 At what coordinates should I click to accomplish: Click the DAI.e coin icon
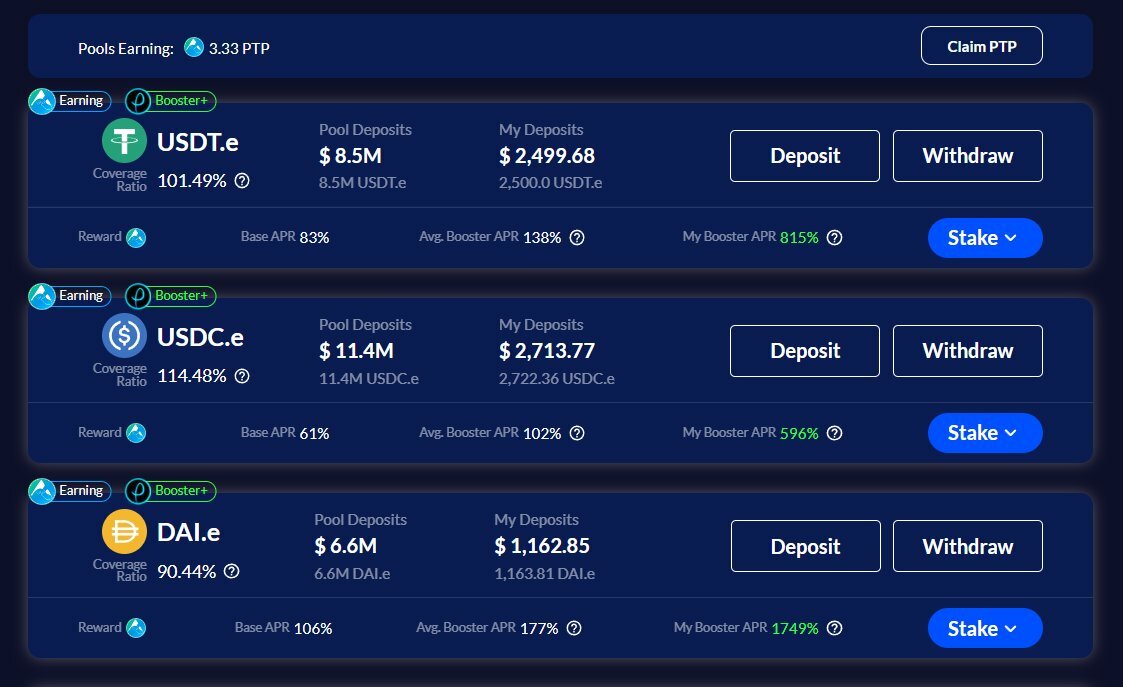[124, 531]
